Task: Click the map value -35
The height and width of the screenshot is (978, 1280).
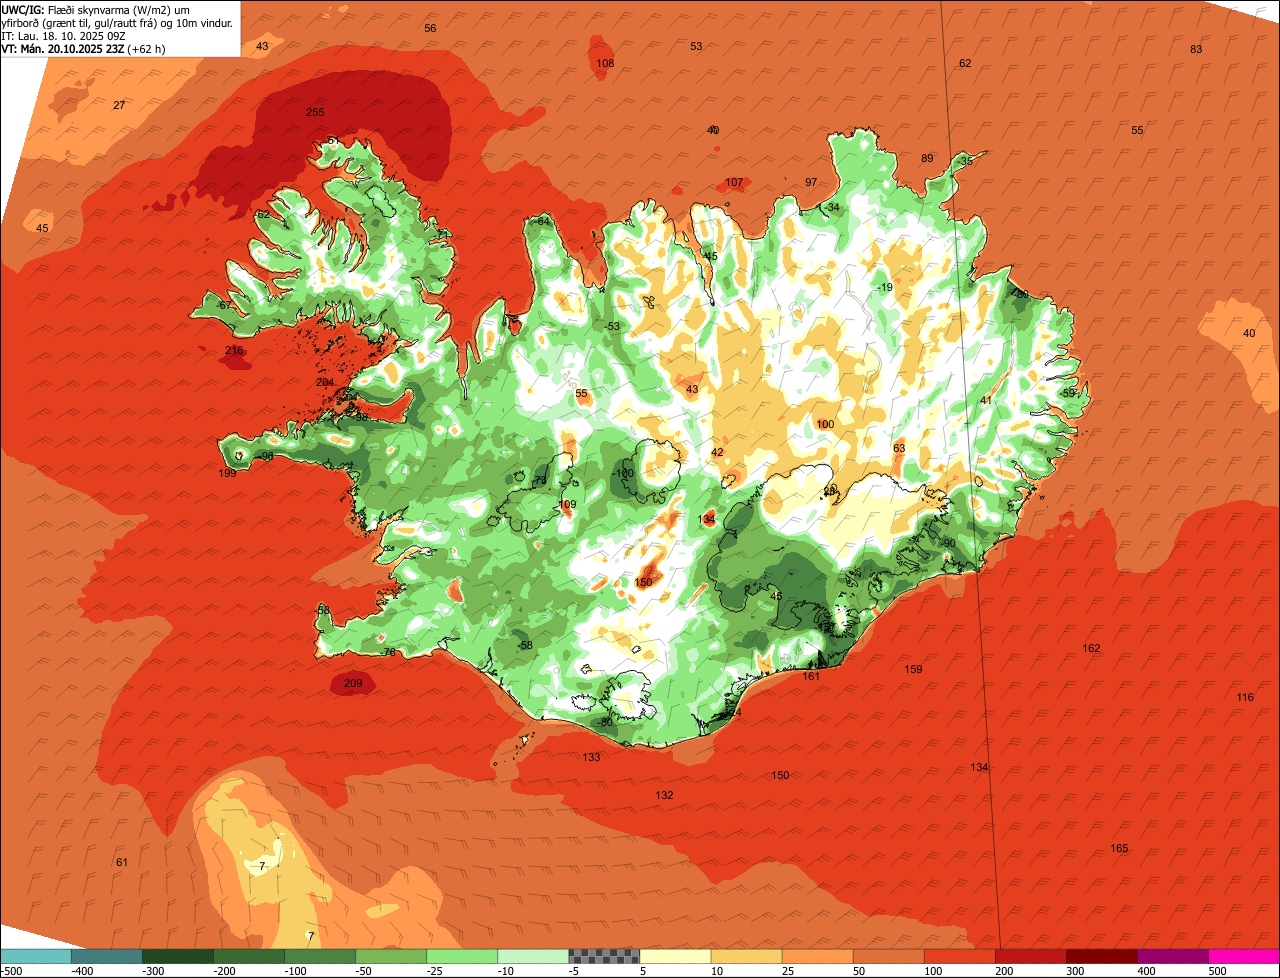Action: (x=965, y=161)
